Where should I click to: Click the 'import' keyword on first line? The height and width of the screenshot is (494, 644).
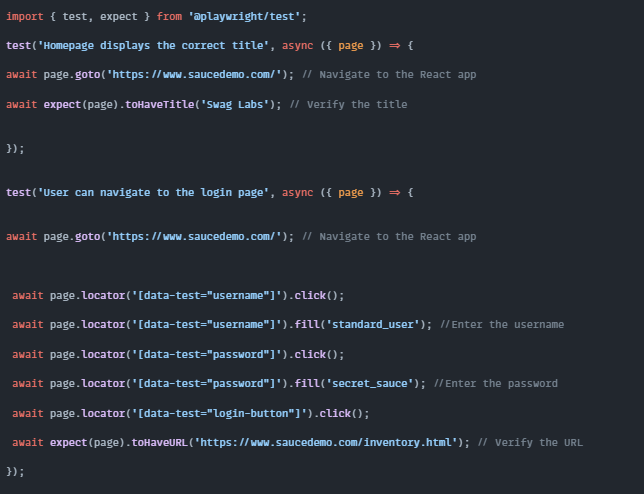coord(24,17)
